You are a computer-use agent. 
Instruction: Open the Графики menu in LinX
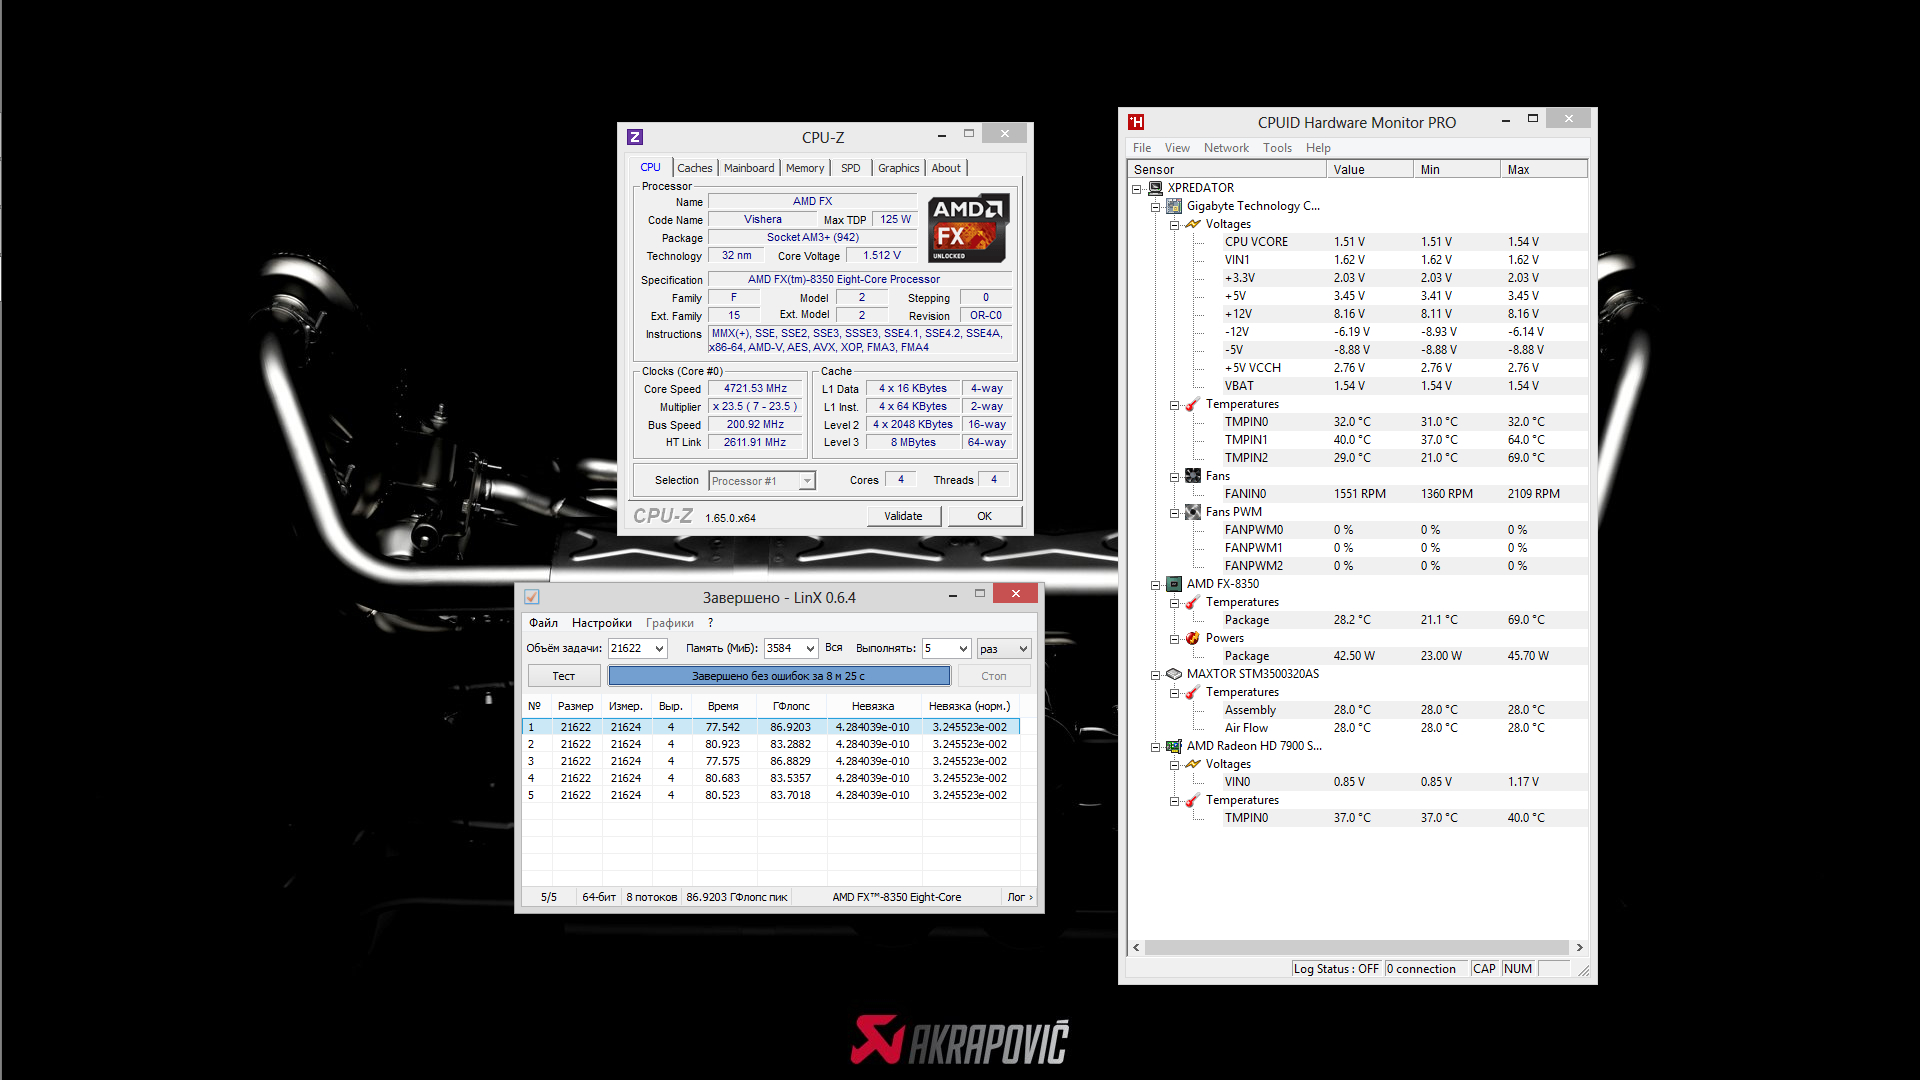[670, 623]
